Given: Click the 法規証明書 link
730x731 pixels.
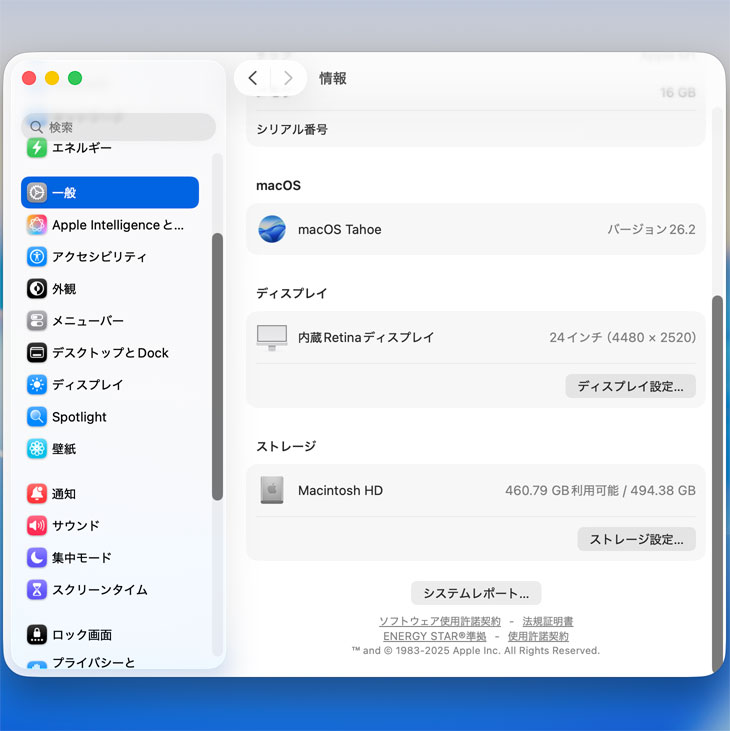Looking at the screenshot, I should tap(547, 621).
